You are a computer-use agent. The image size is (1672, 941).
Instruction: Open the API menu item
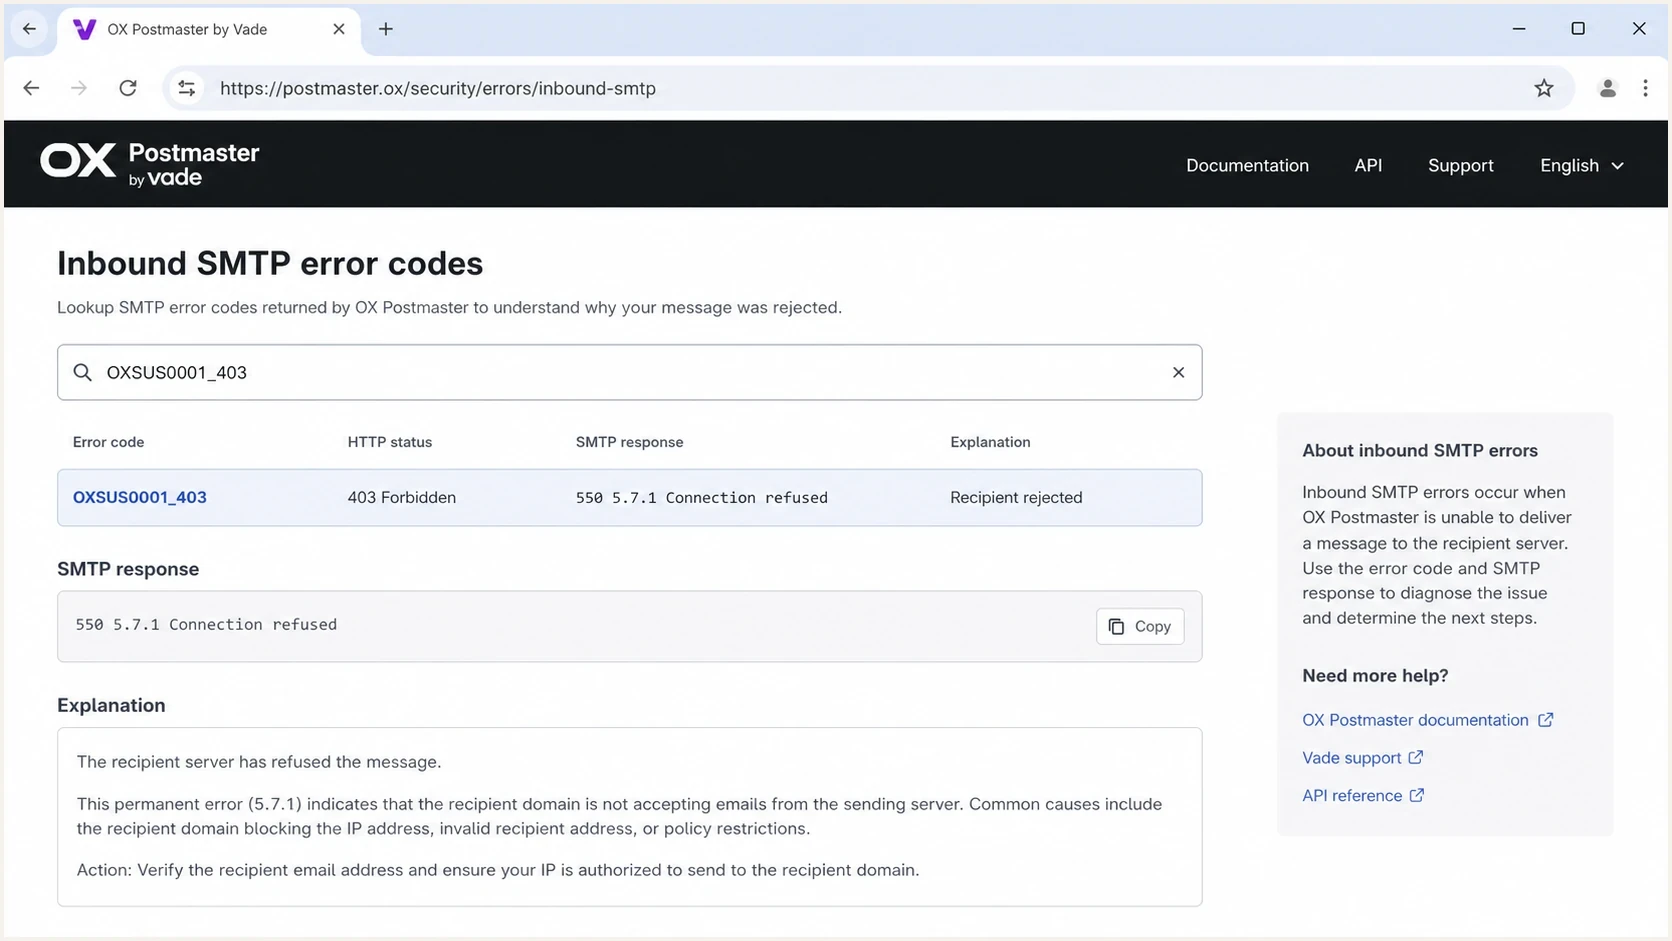coord(1368,165)
